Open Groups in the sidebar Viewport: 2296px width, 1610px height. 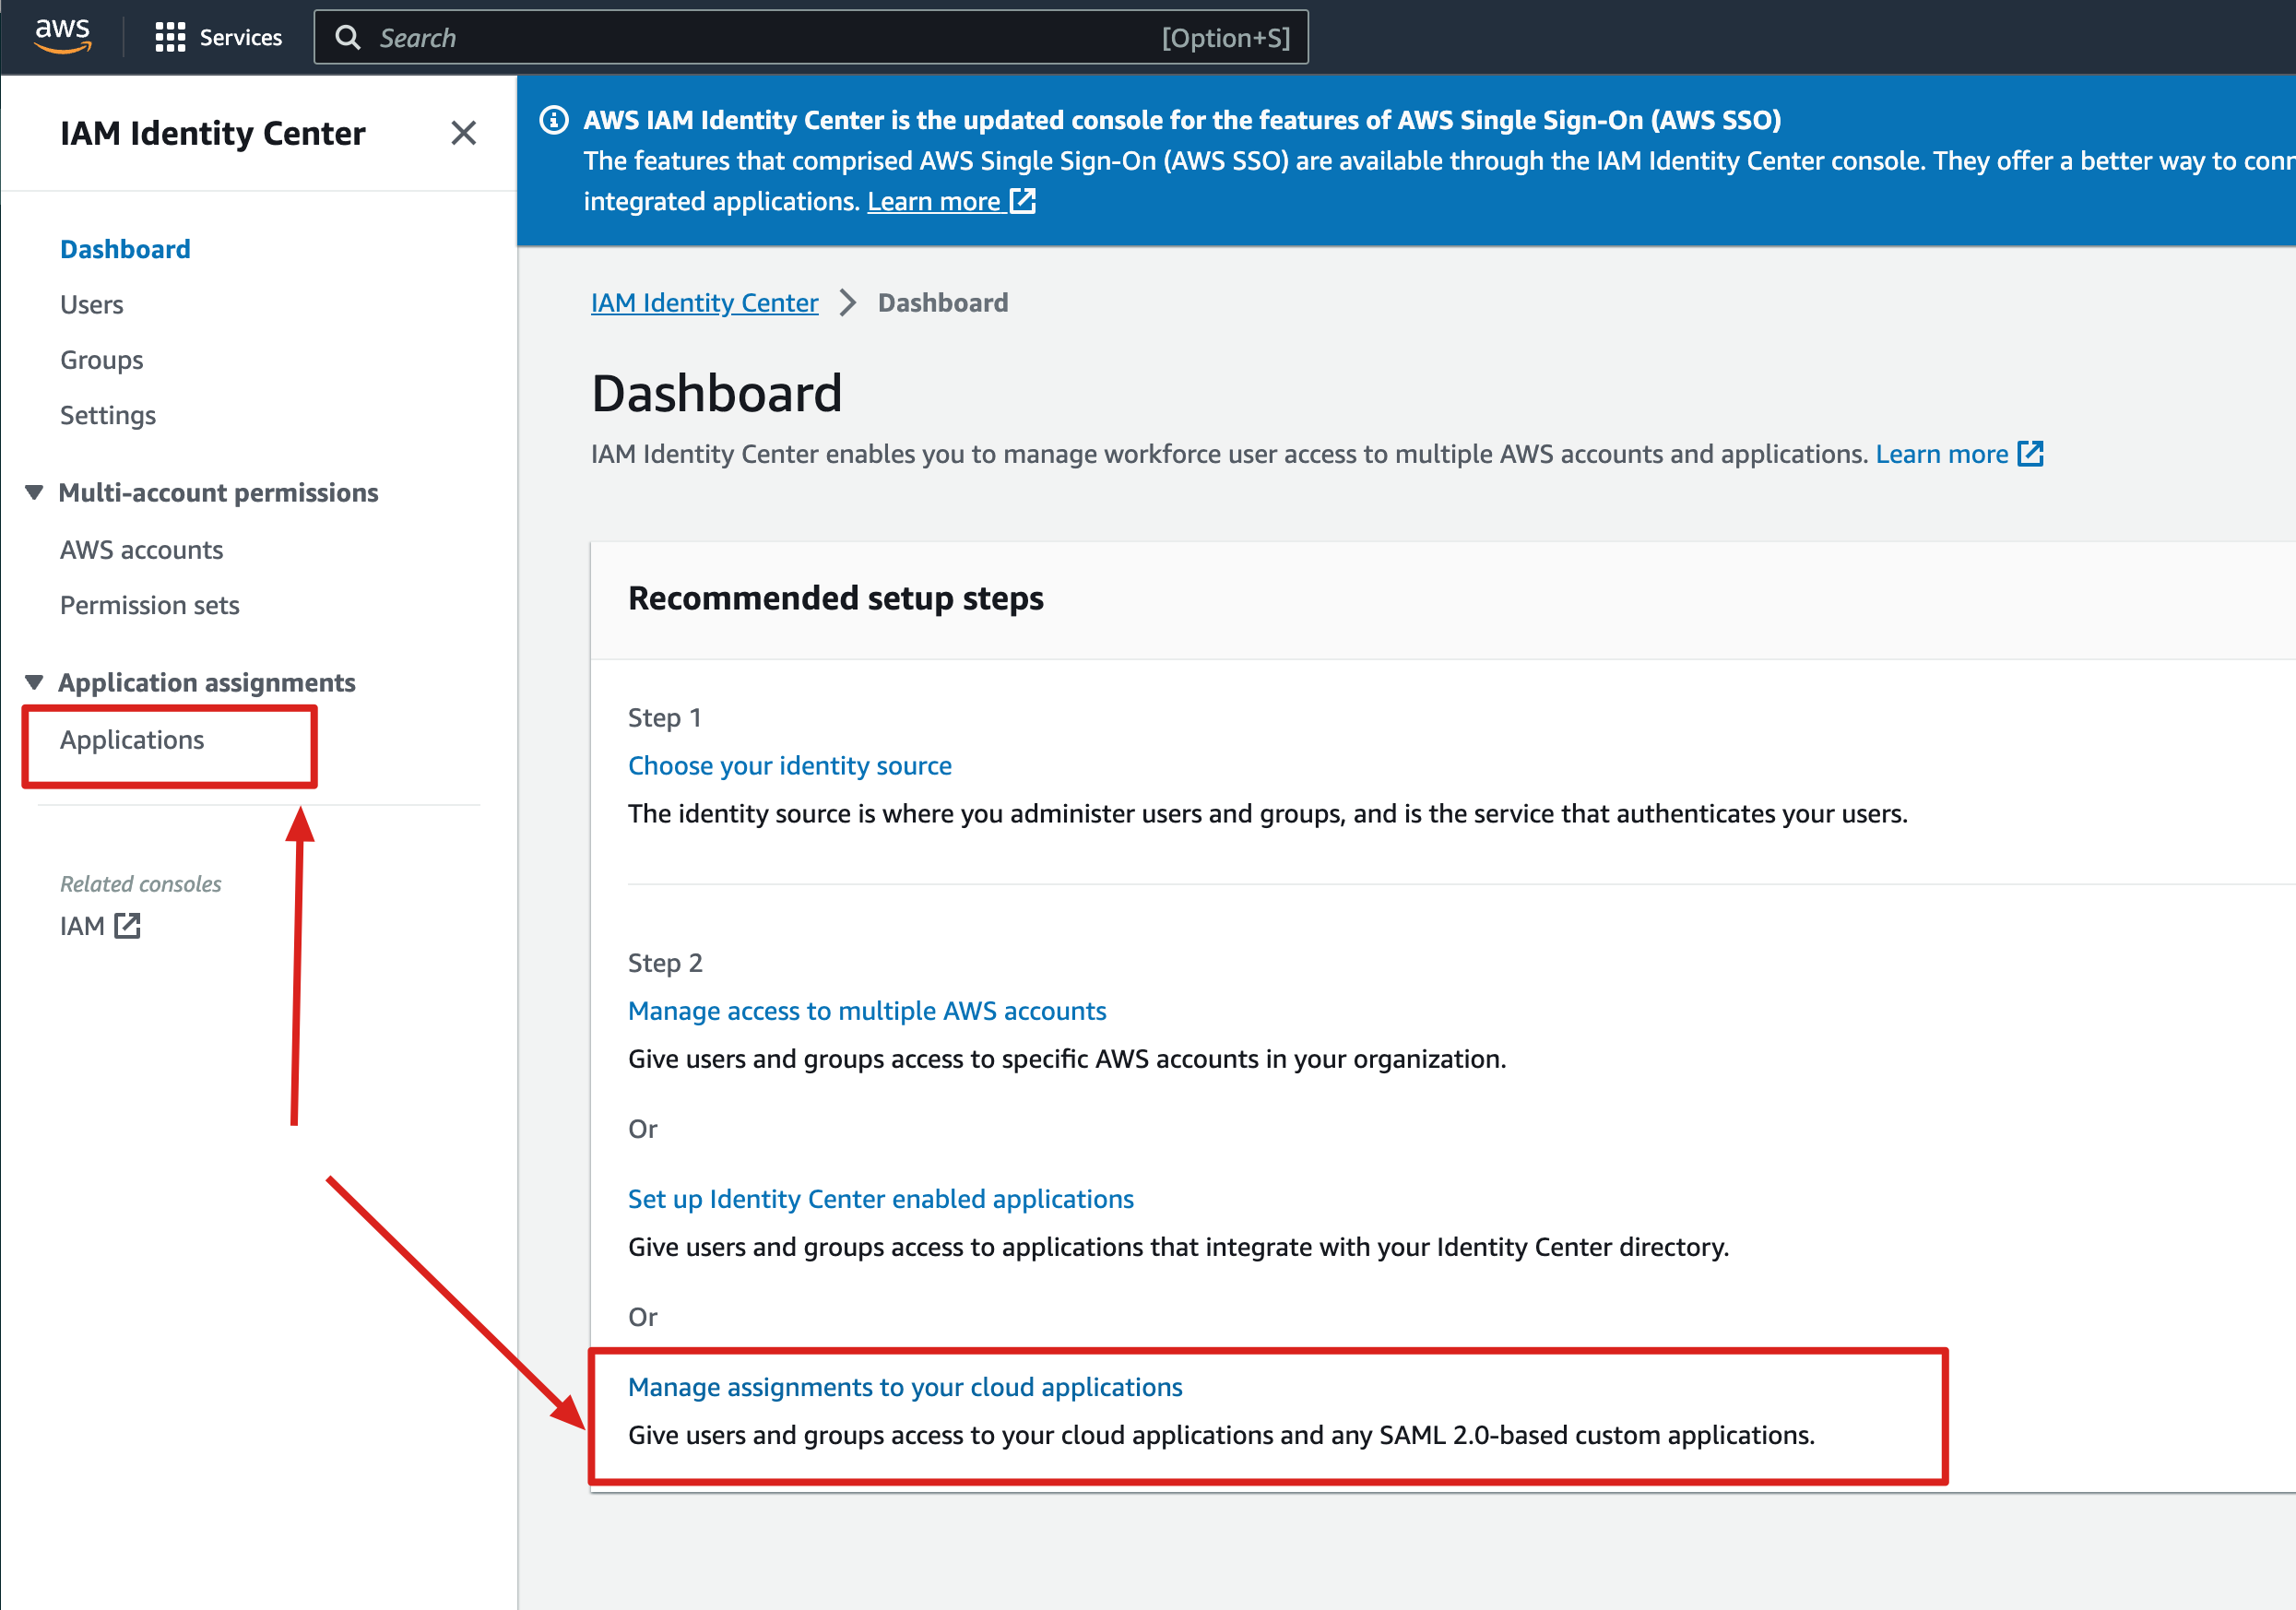point(101,359)
